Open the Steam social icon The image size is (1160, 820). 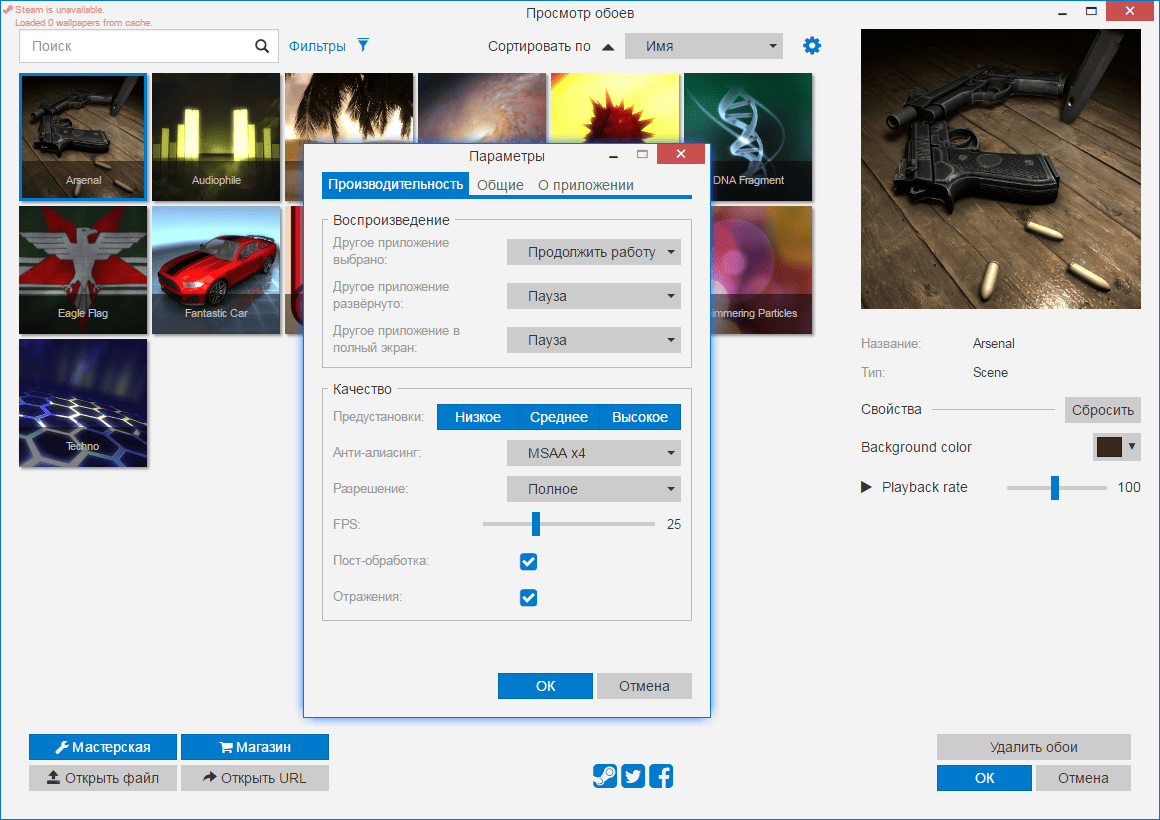[x=604, y=776]
